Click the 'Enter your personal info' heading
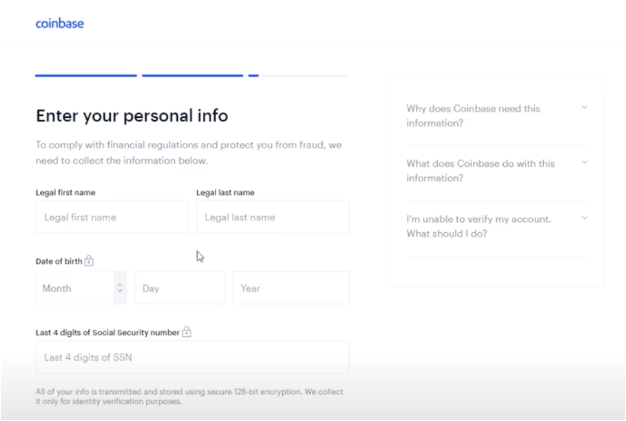626x421 pixels. coord(132,116)
